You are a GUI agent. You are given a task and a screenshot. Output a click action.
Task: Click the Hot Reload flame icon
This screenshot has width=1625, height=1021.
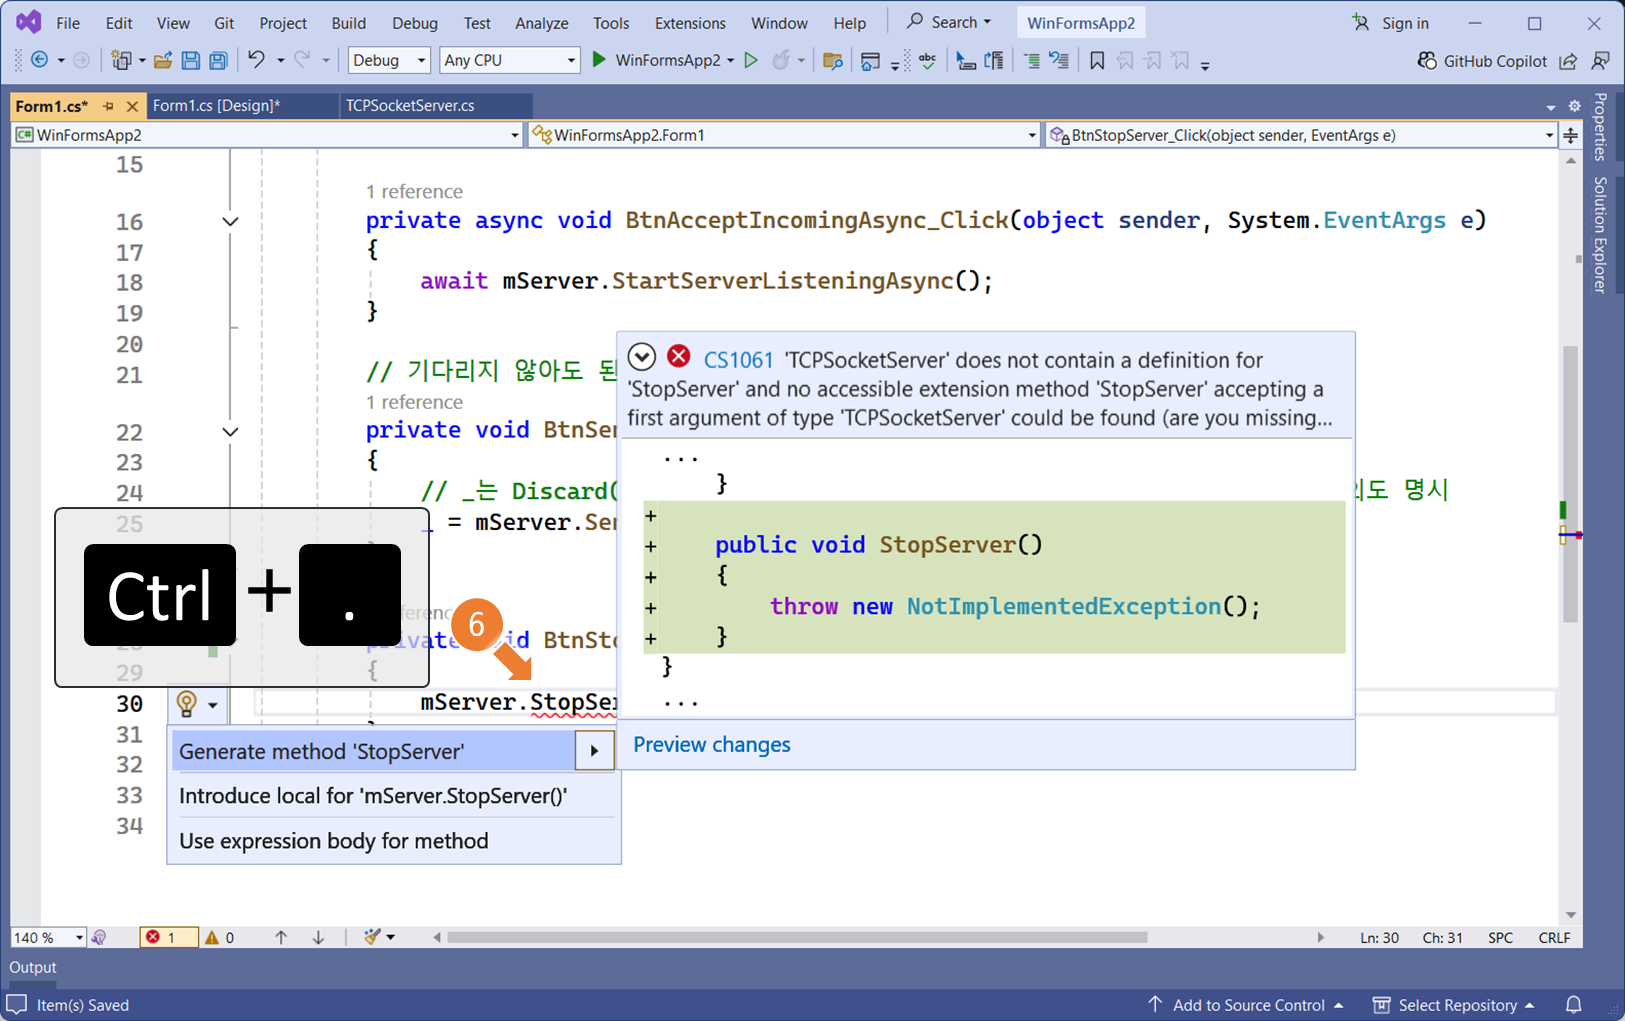781,60
